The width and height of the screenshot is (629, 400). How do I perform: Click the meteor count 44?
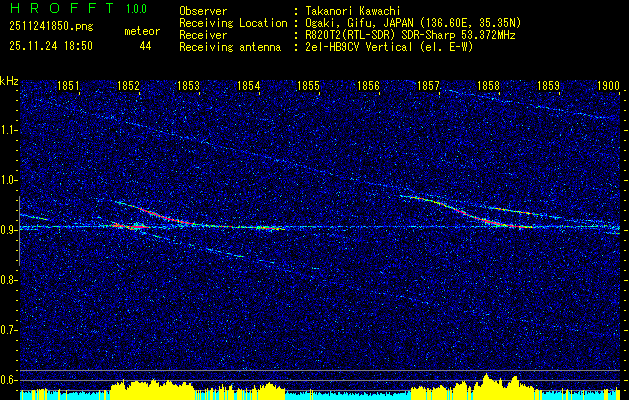click(x=145, y=46)
